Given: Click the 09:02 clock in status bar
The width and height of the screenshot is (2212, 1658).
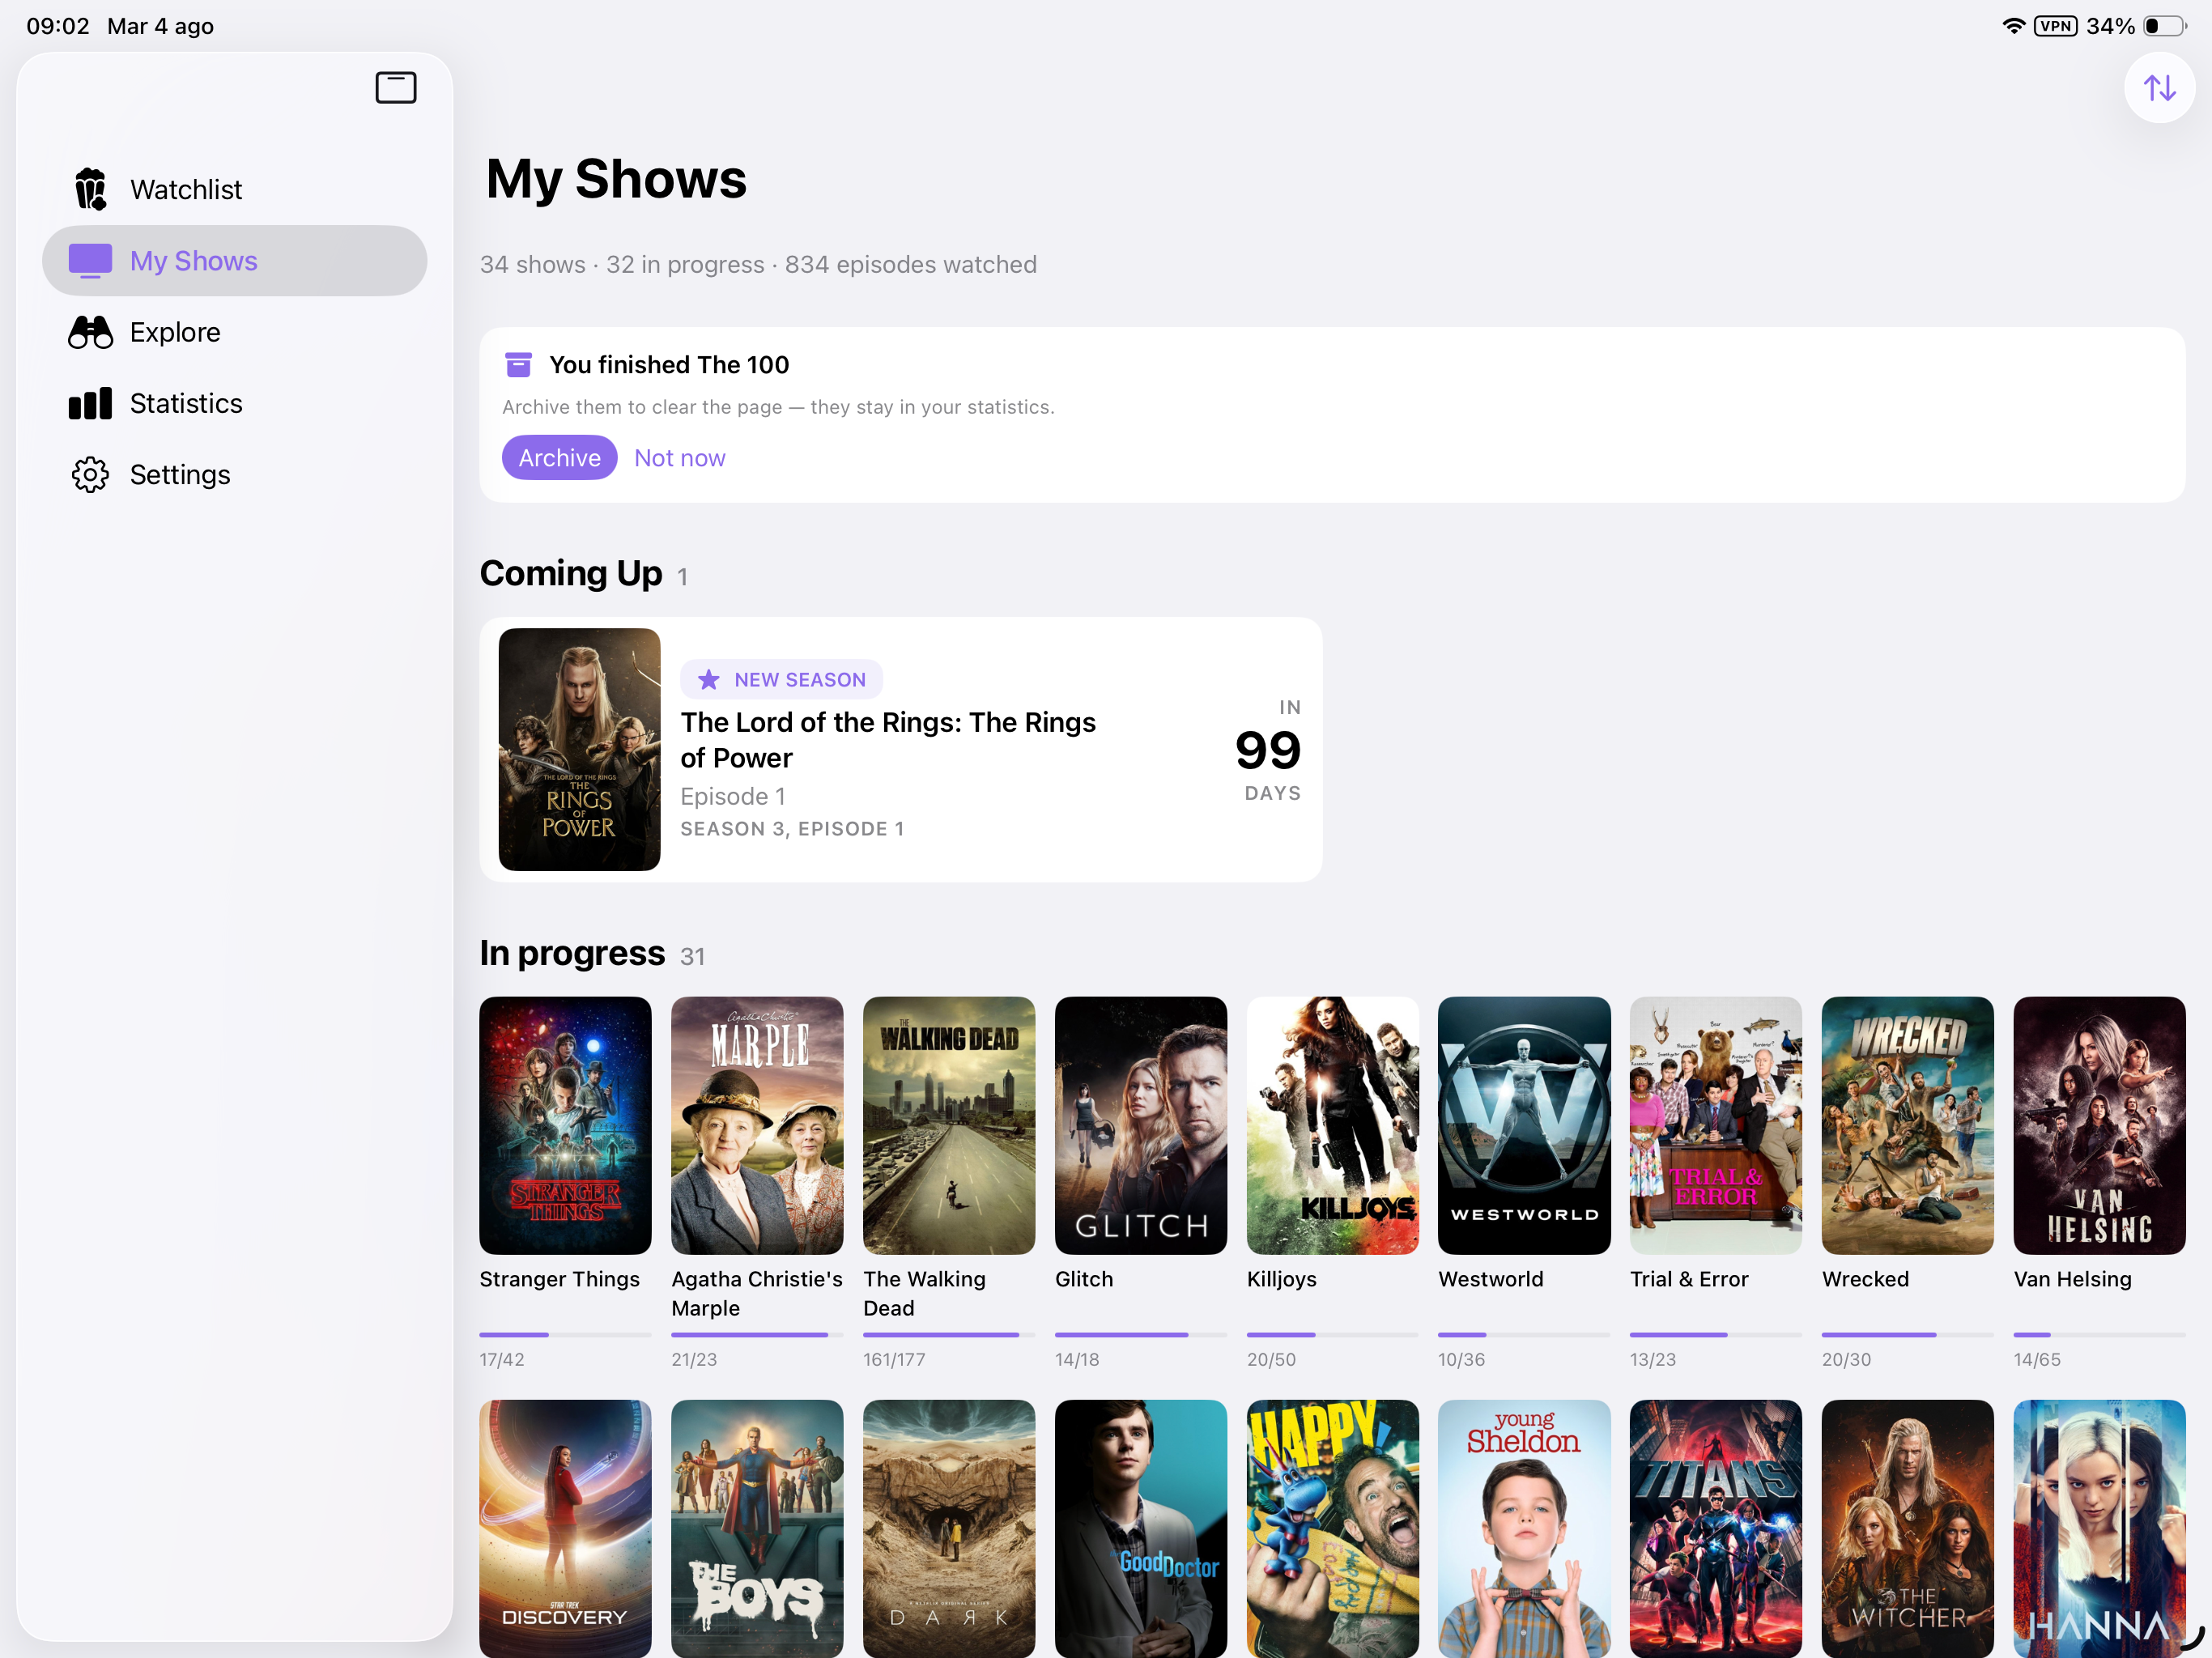Looking at the screenshot, I should [58, 26].
